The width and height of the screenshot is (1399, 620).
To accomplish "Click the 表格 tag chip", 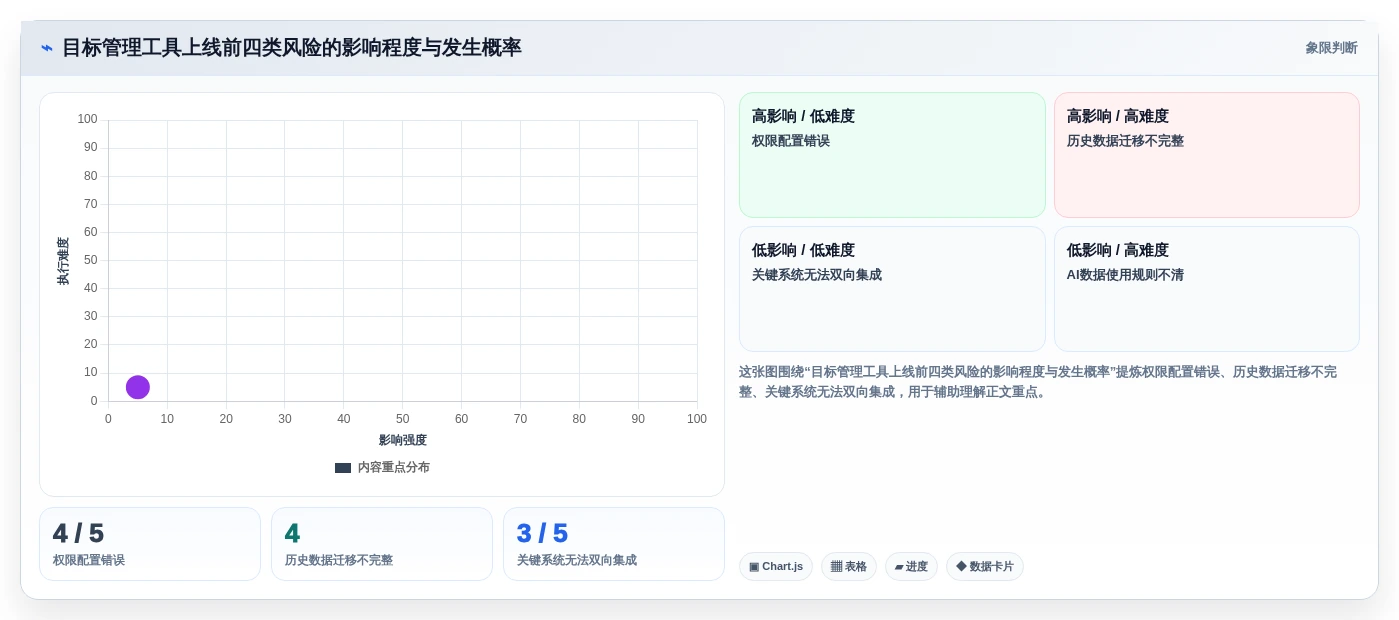I will 849,567.
